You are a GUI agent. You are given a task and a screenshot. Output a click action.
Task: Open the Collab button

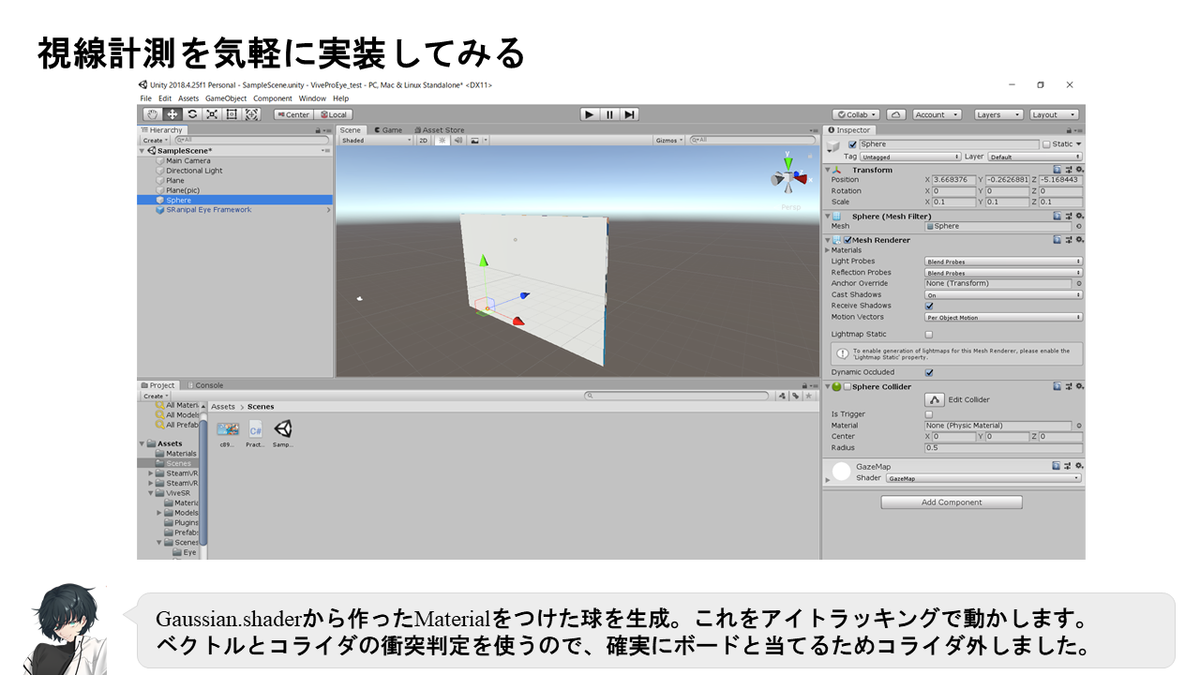coord(857,114)
